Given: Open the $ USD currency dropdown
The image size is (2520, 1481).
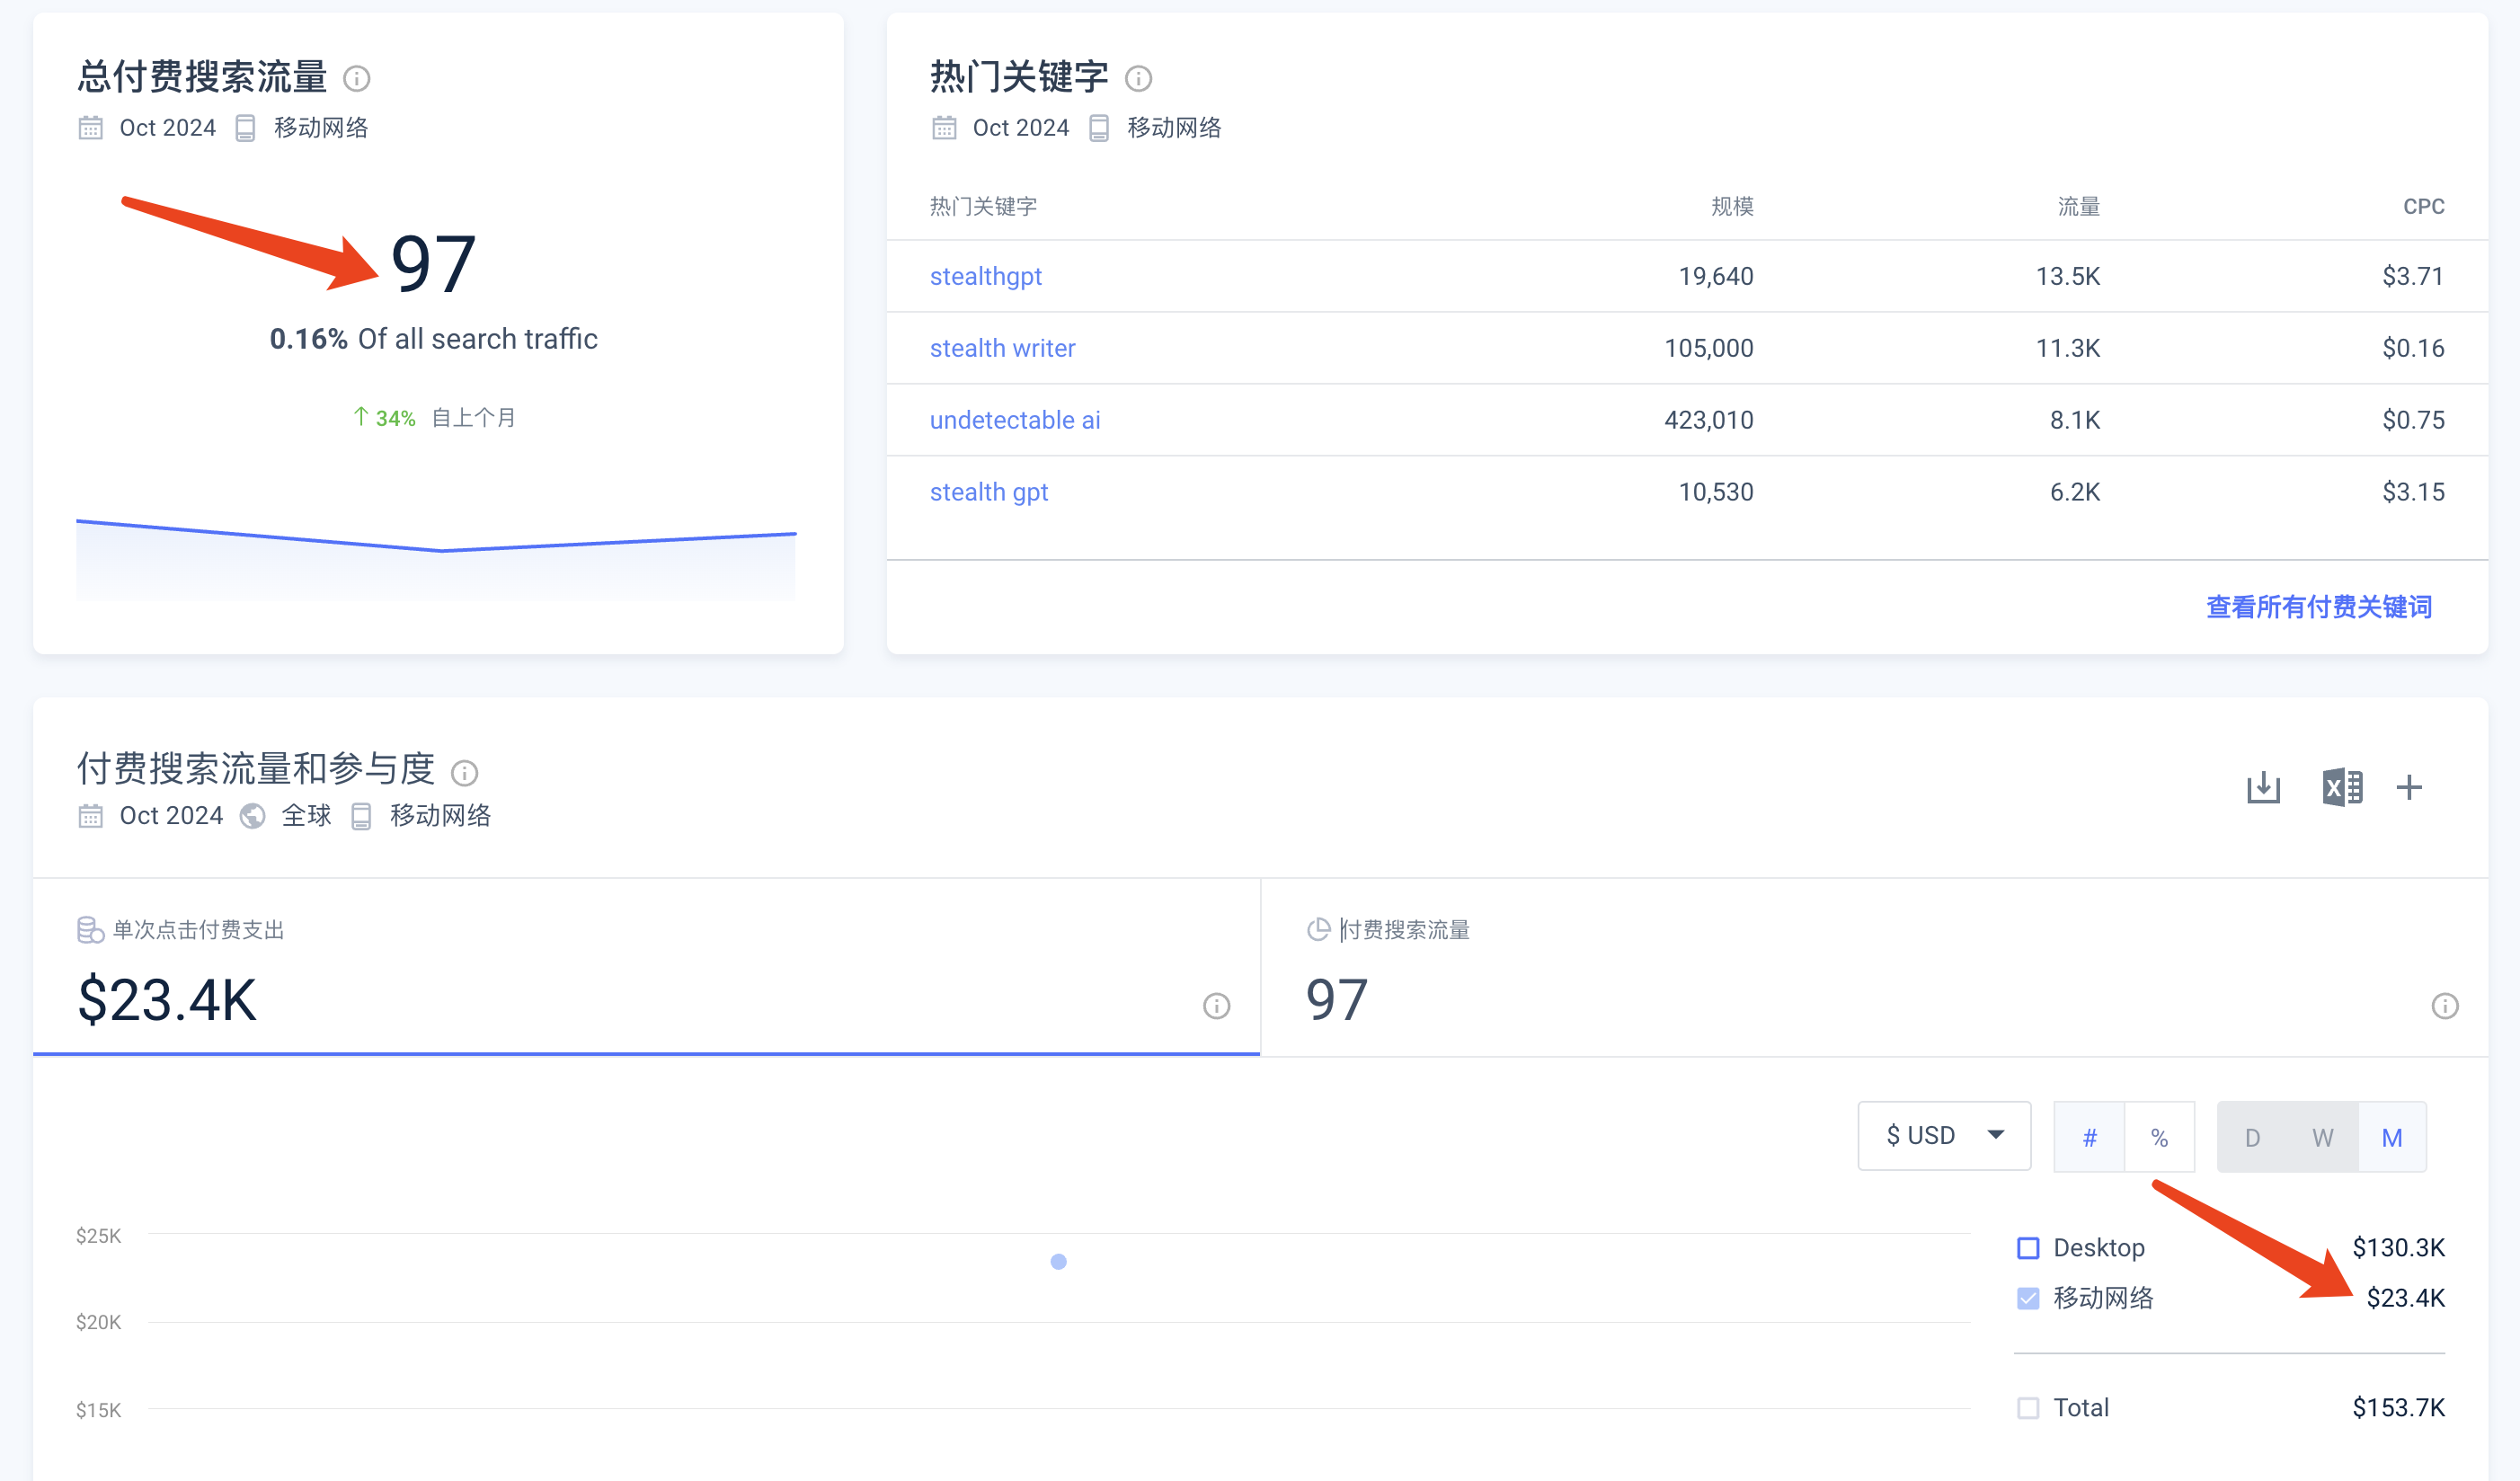Looking at the screenshot, I should [1943, 1136].
